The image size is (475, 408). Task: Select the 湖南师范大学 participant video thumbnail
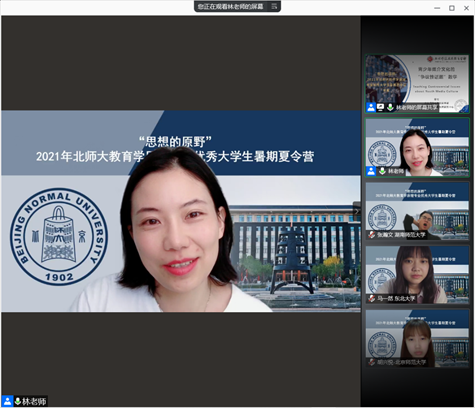pyautogui.click(x=417, y=211)
